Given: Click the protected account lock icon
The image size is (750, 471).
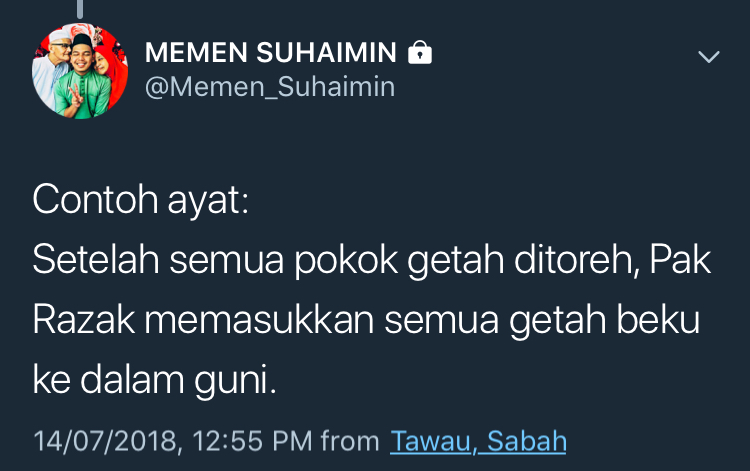Looking at the screenshot, I should click(419, 52).
